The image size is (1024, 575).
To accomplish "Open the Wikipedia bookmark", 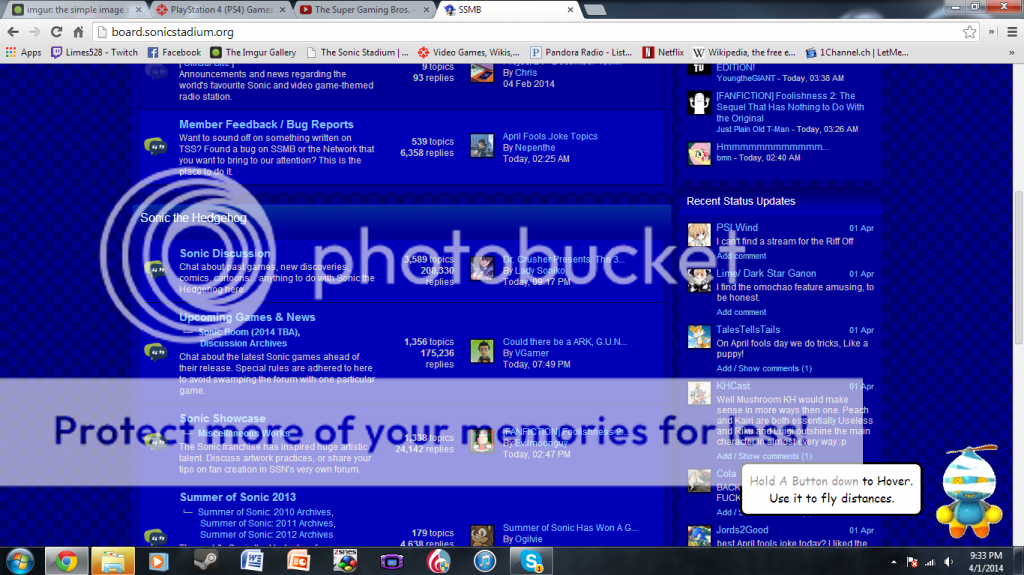I will (x=744, y=52).
